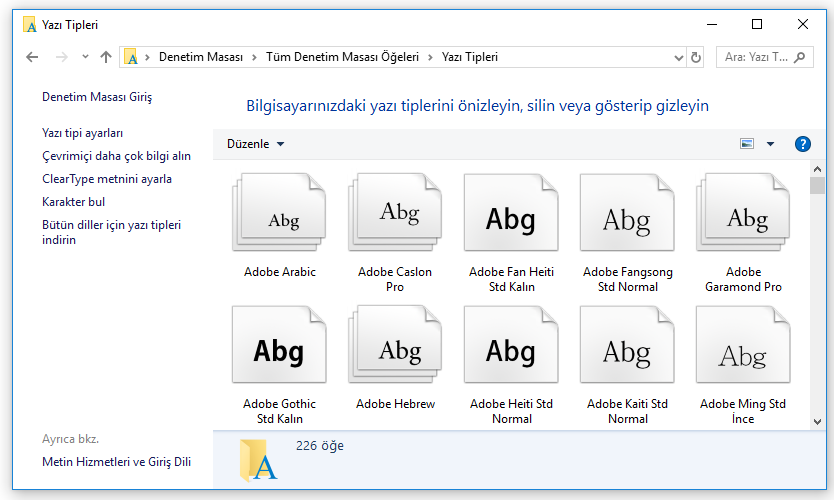Select Adobe Gothic Std Kalın font icon
The image size is (834, 500).
(279, 346)
